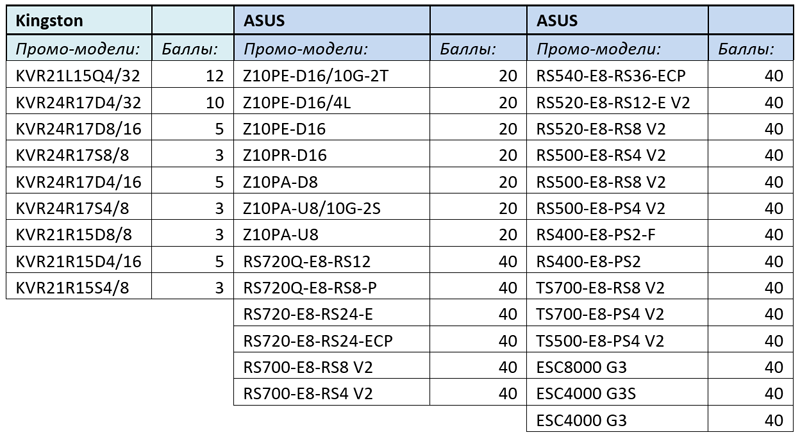Click the RS520-E8-RS12-E V2 cell
The width and height of the screenshot is (800, 437).
pos(617,101)
